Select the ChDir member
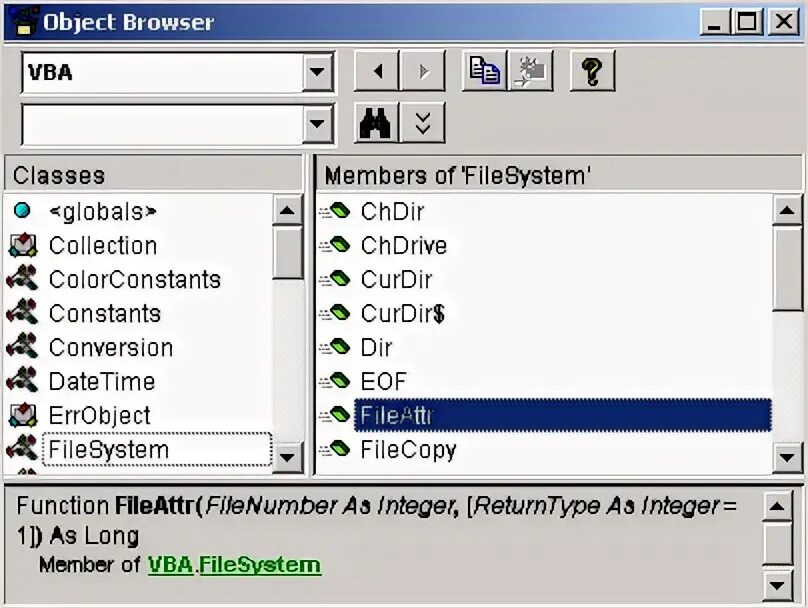Screen dimensions: 808x608 tap(392, 212)
